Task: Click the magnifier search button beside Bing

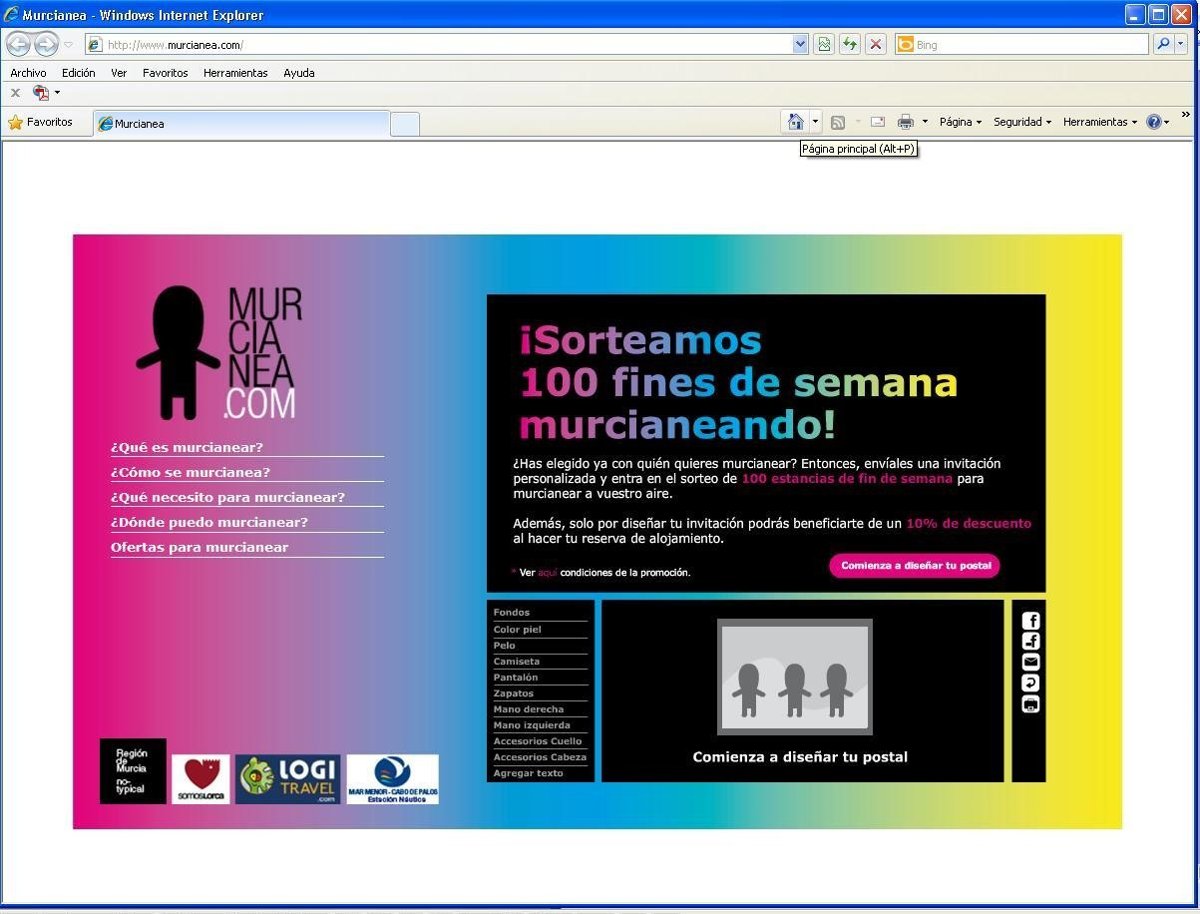Action: tap(1163, 45)
